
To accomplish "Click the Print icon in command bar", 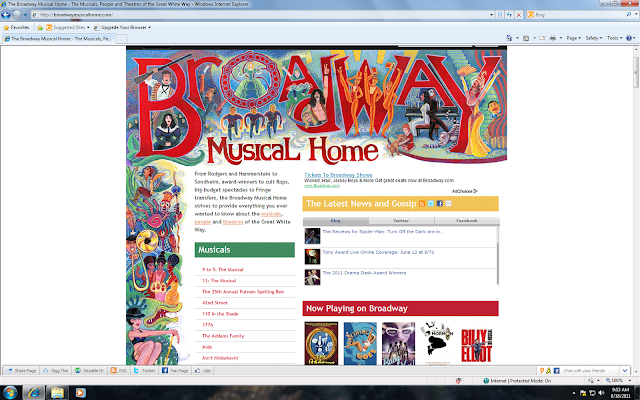I will click(x=553, y=38).
